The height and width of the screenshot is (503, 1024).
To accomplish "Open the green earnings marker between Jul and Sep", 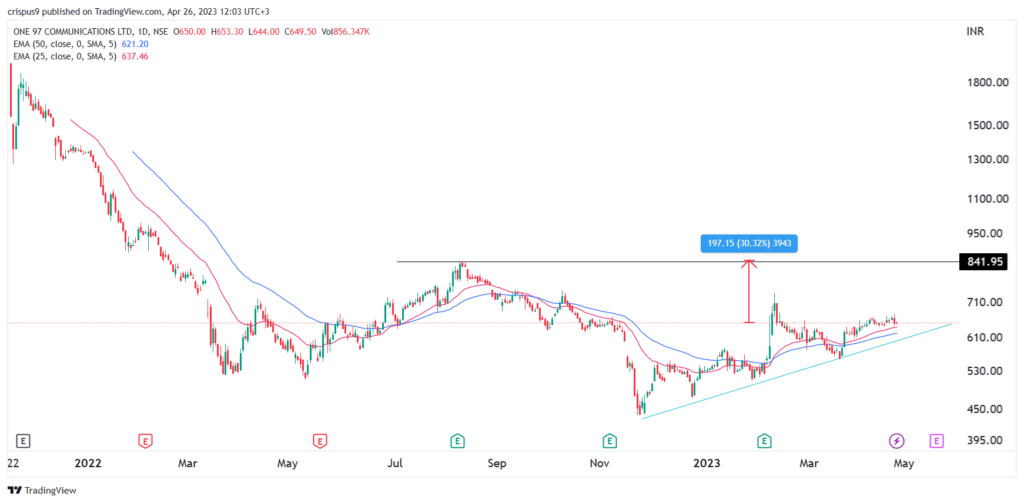I will (458, 441).
